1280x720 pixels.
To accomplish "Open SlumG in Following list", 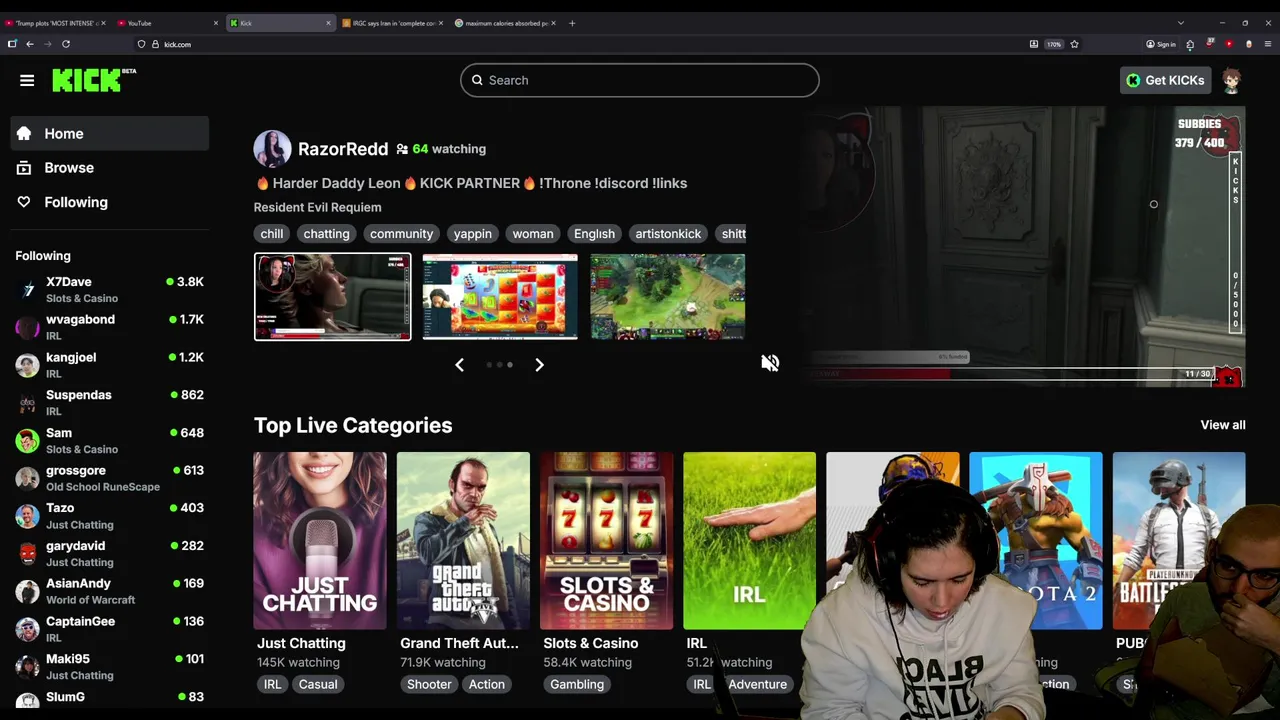I will tap(110, 697).
